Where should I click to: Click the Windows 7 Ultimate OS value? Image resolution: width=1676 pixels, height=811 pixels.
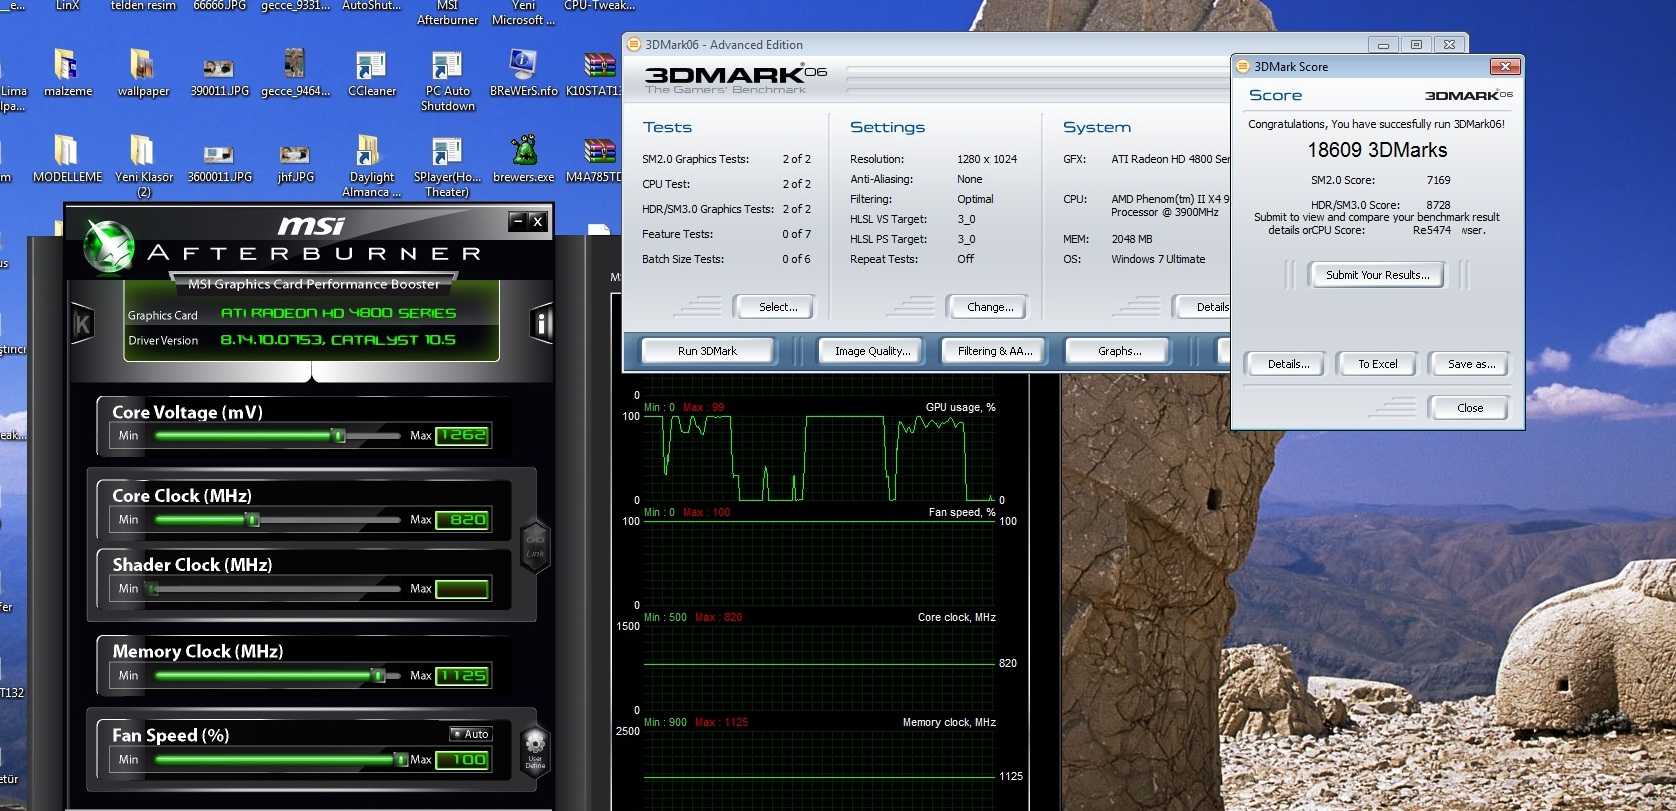[x=1158, y=259]
